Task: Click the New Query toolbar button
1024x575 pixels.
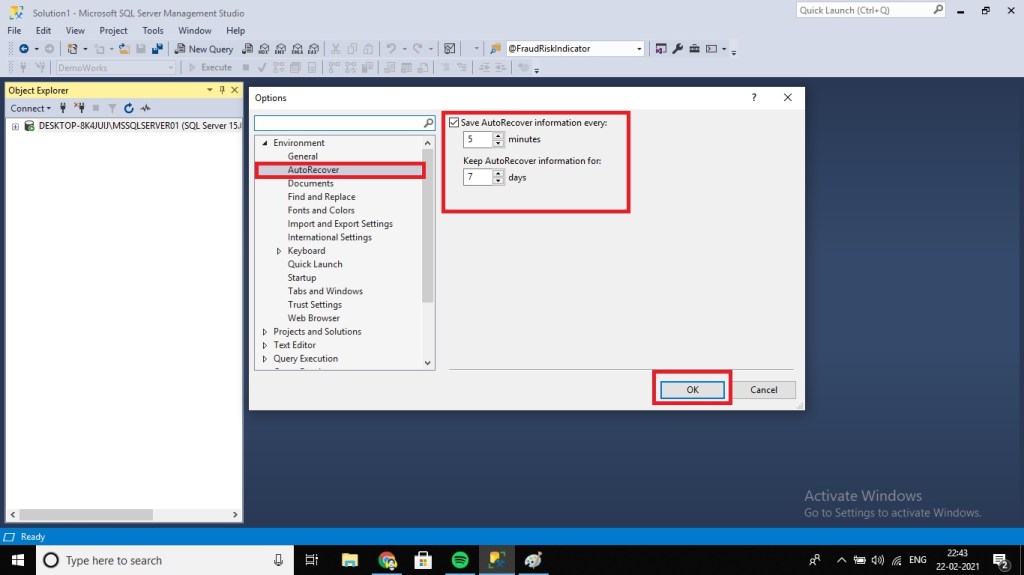Action: [205, 48]
